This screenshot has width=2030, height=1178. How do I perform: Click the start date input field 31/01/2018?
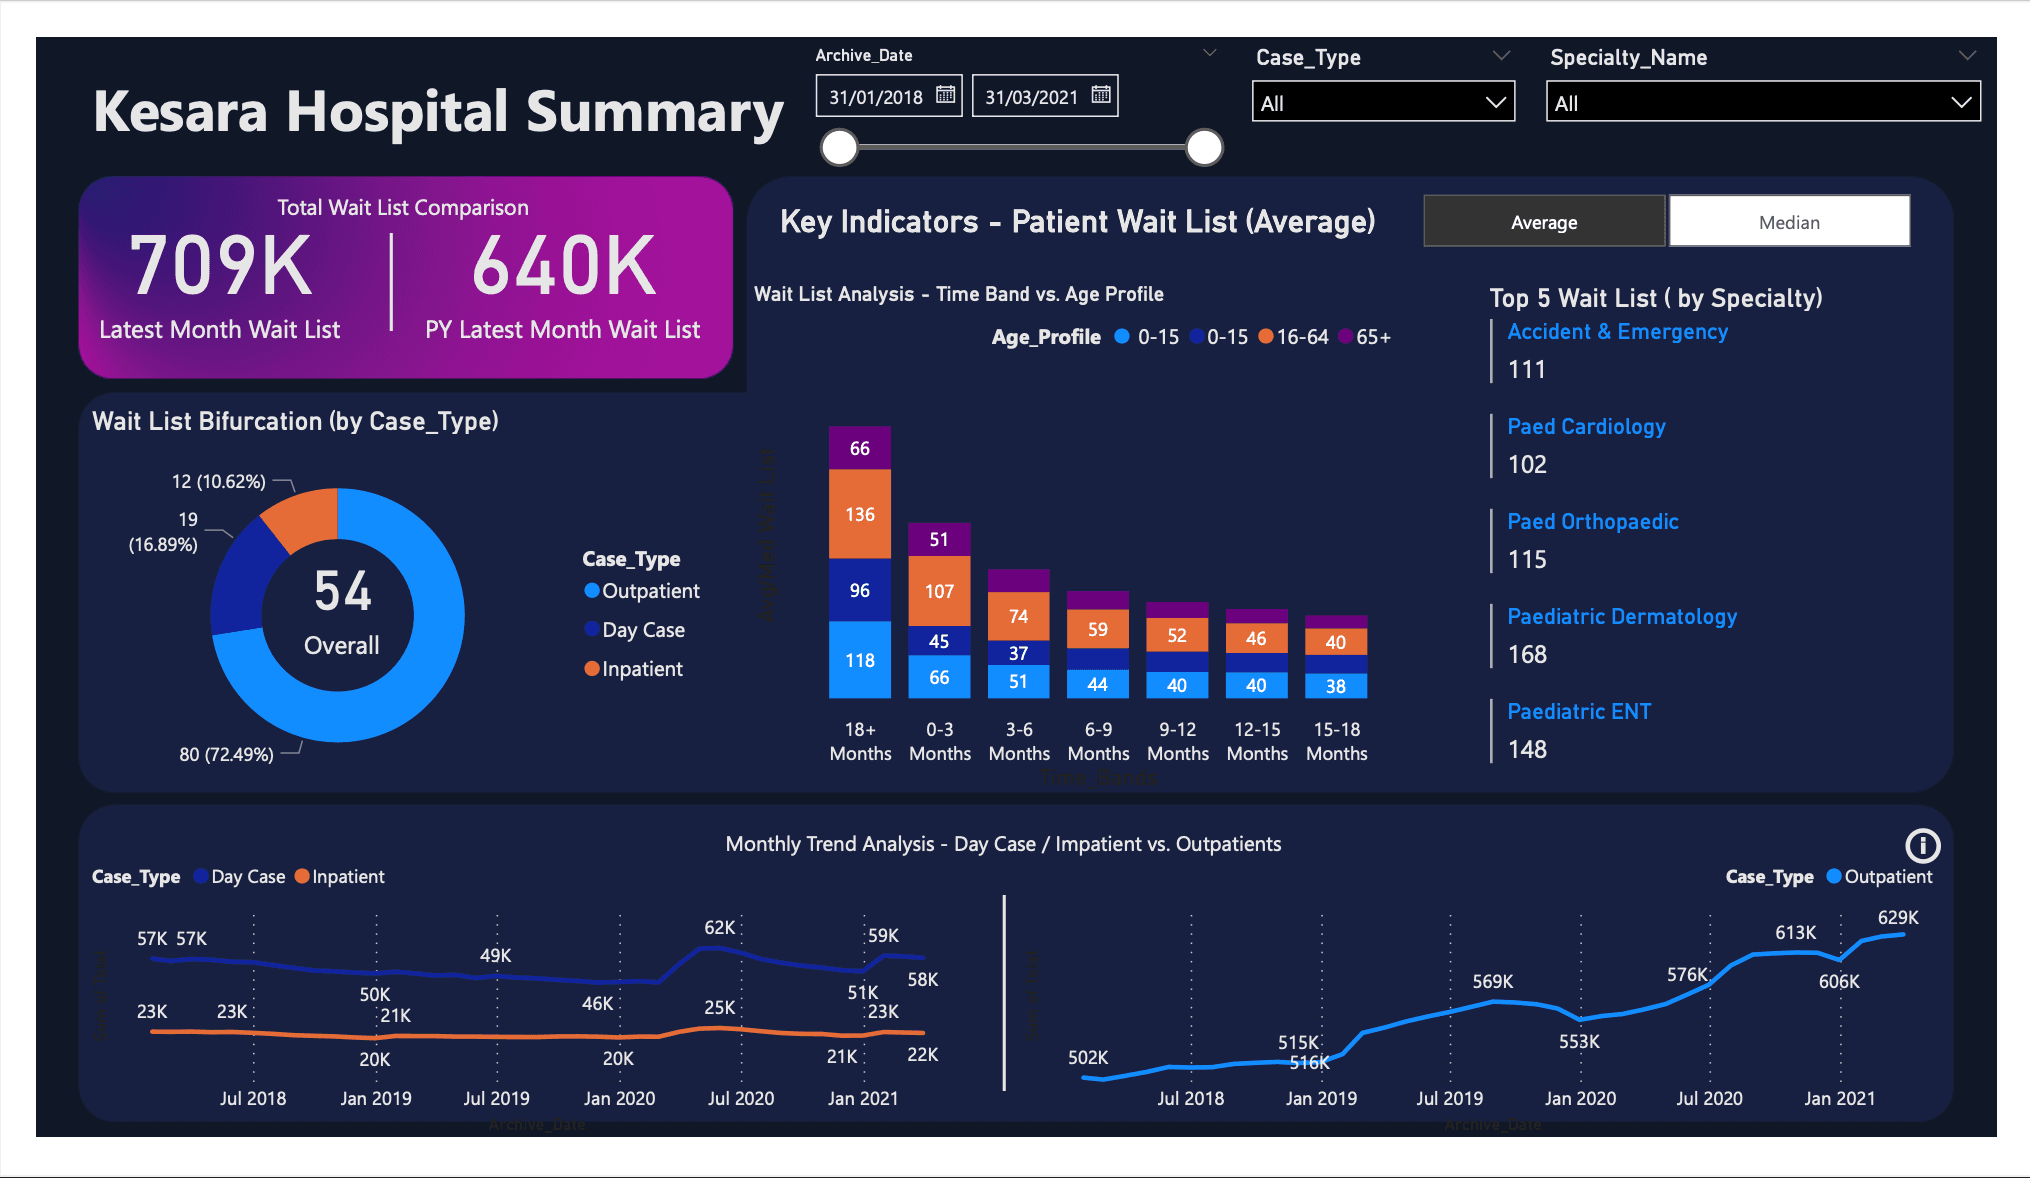pyautogui.click(x=876, y=97)
